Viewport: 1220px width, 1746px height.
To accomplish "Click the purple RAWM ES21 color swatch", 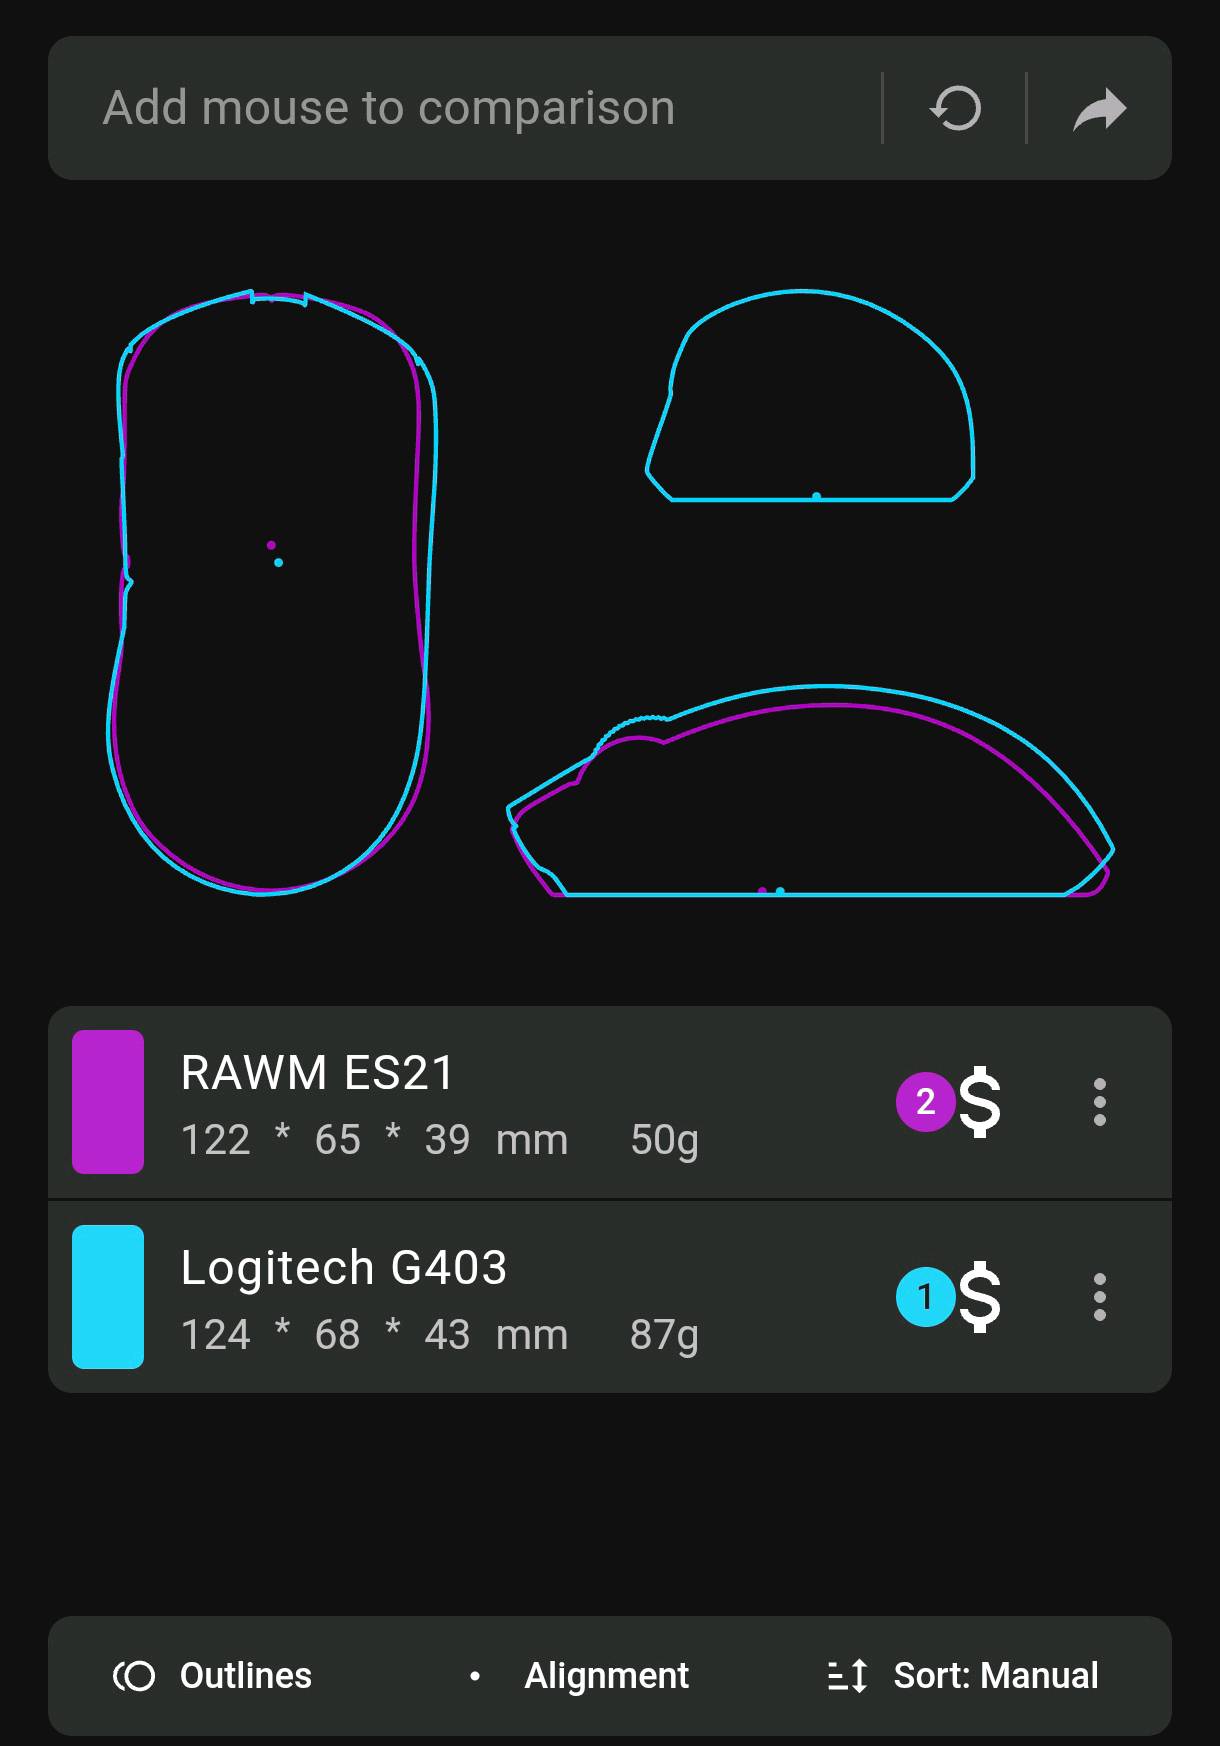I will 108,1102.
